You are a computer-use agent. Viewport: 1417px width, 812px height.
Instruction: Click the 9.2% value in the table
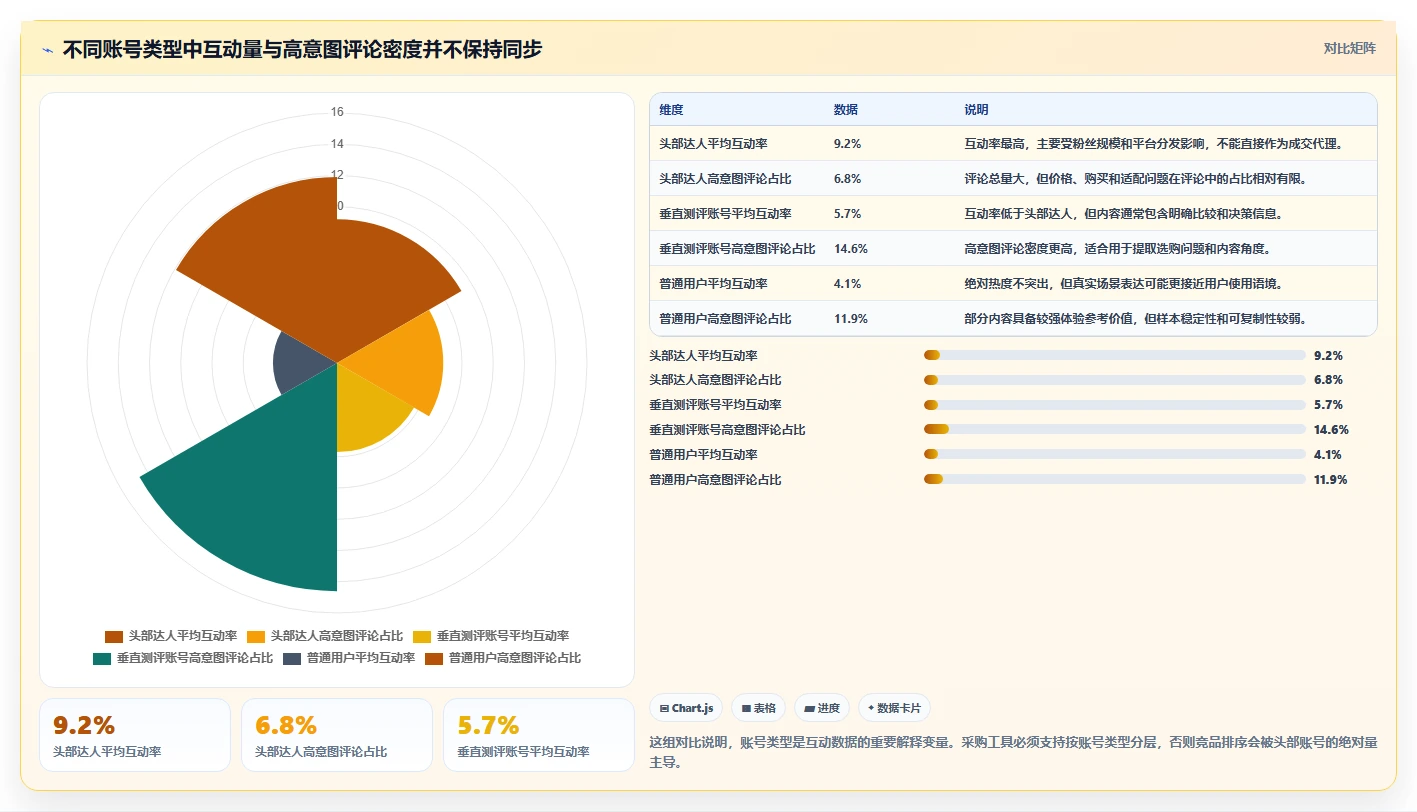click(x=848, y=143)
